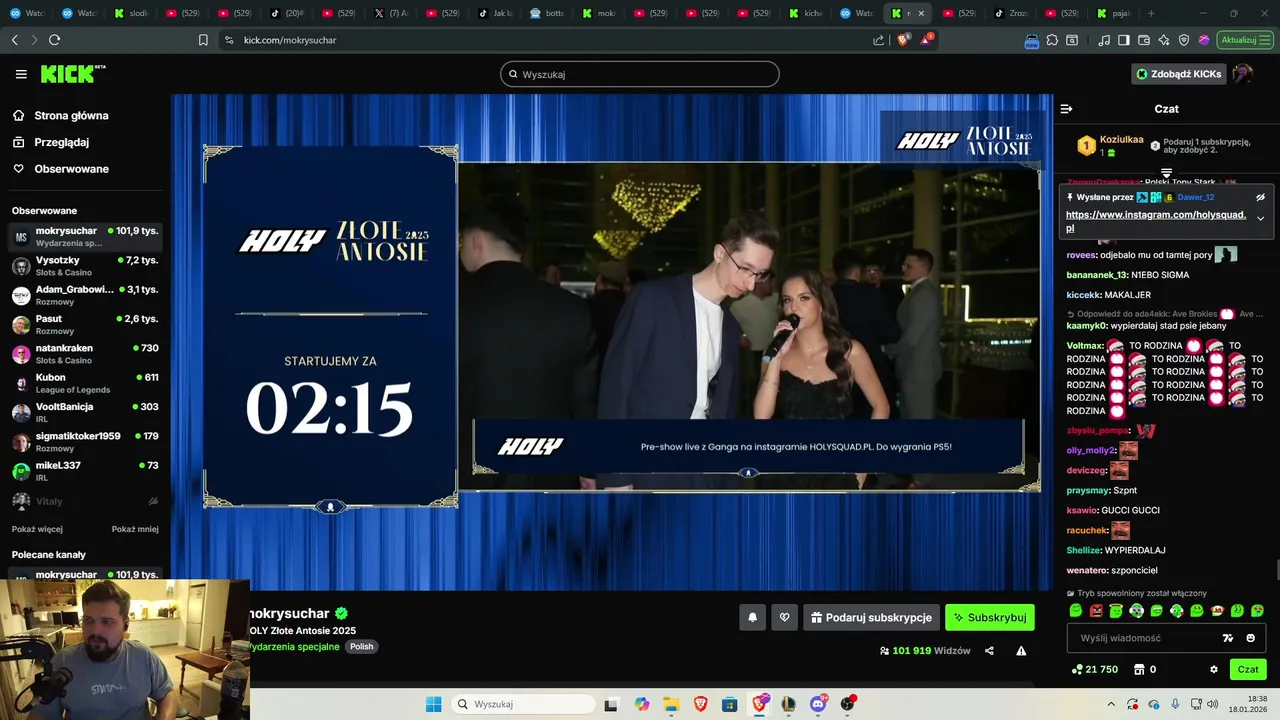
Task: Select natankraken channel in followed list
Action: (85, 353)
